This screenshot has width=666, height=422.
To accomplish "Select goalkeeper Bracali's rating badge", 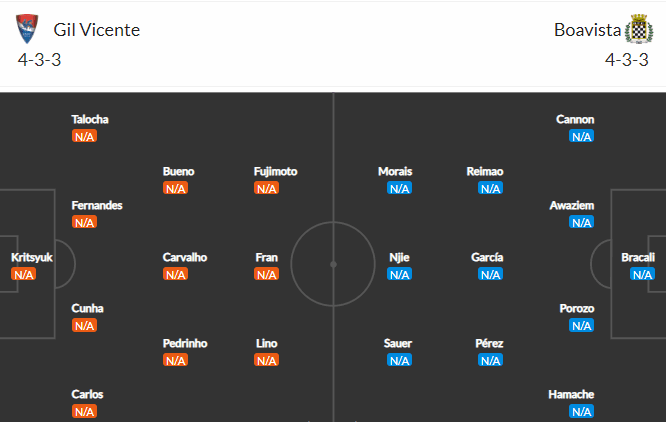I will tap(642, 274).
